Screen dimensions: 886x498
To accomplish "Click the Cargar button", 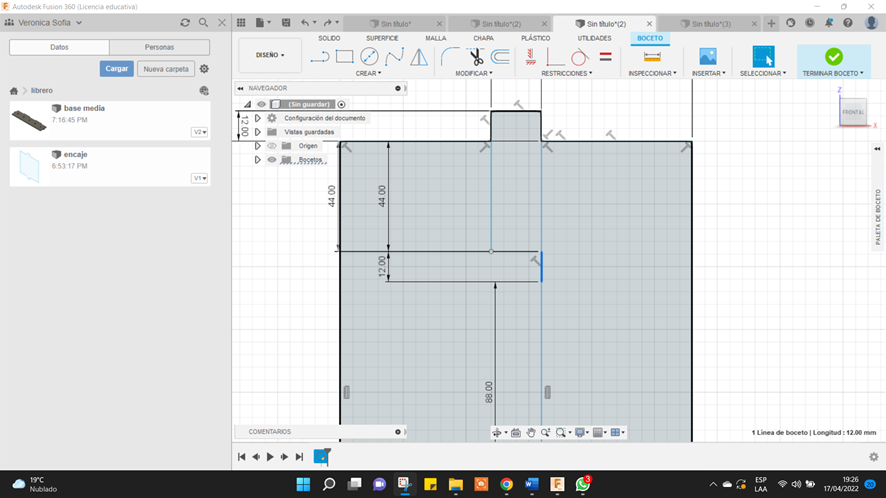I will pyautogui.click(x=117, y=69).
